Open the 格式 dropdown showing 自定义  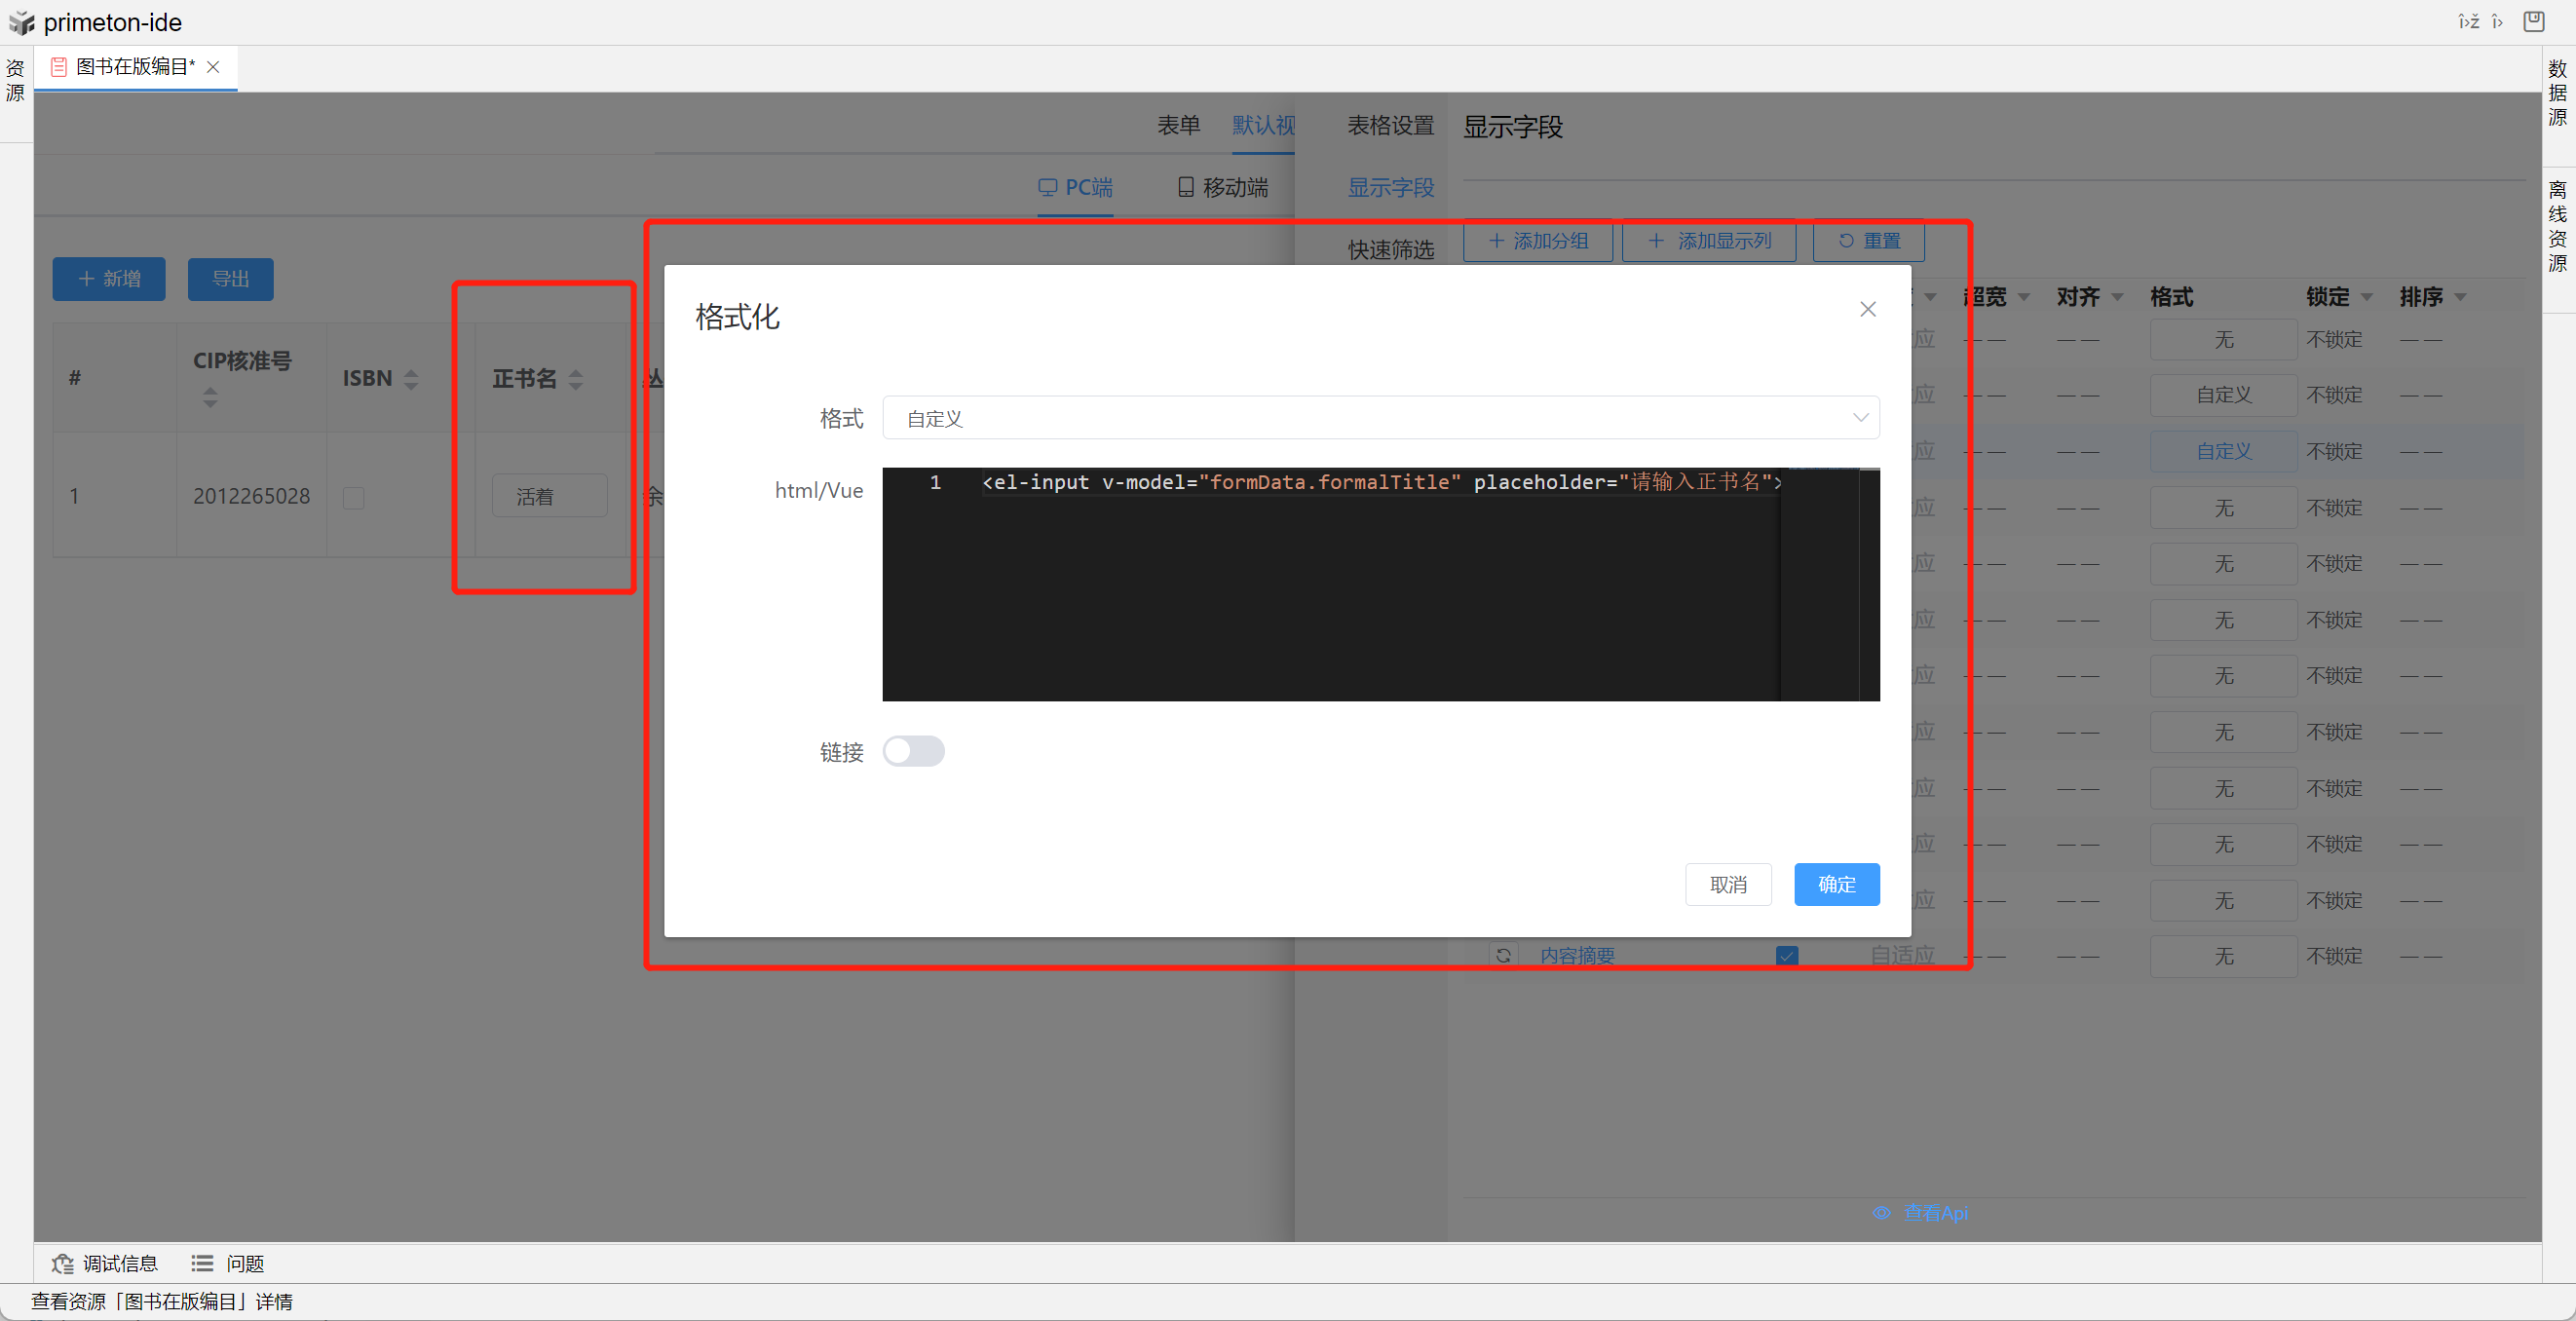(x=1380, y=418)
